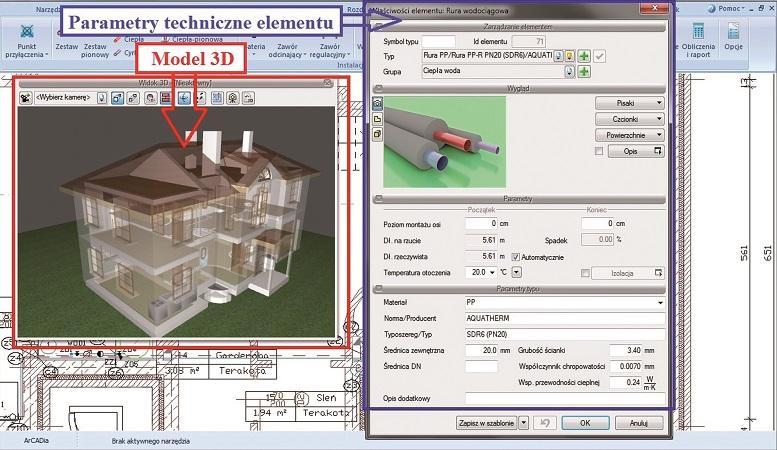Click the link-shaped icon in 3D view toolbar
The width and height of the screenshot is (777, 450).
(x=133, y=98)
